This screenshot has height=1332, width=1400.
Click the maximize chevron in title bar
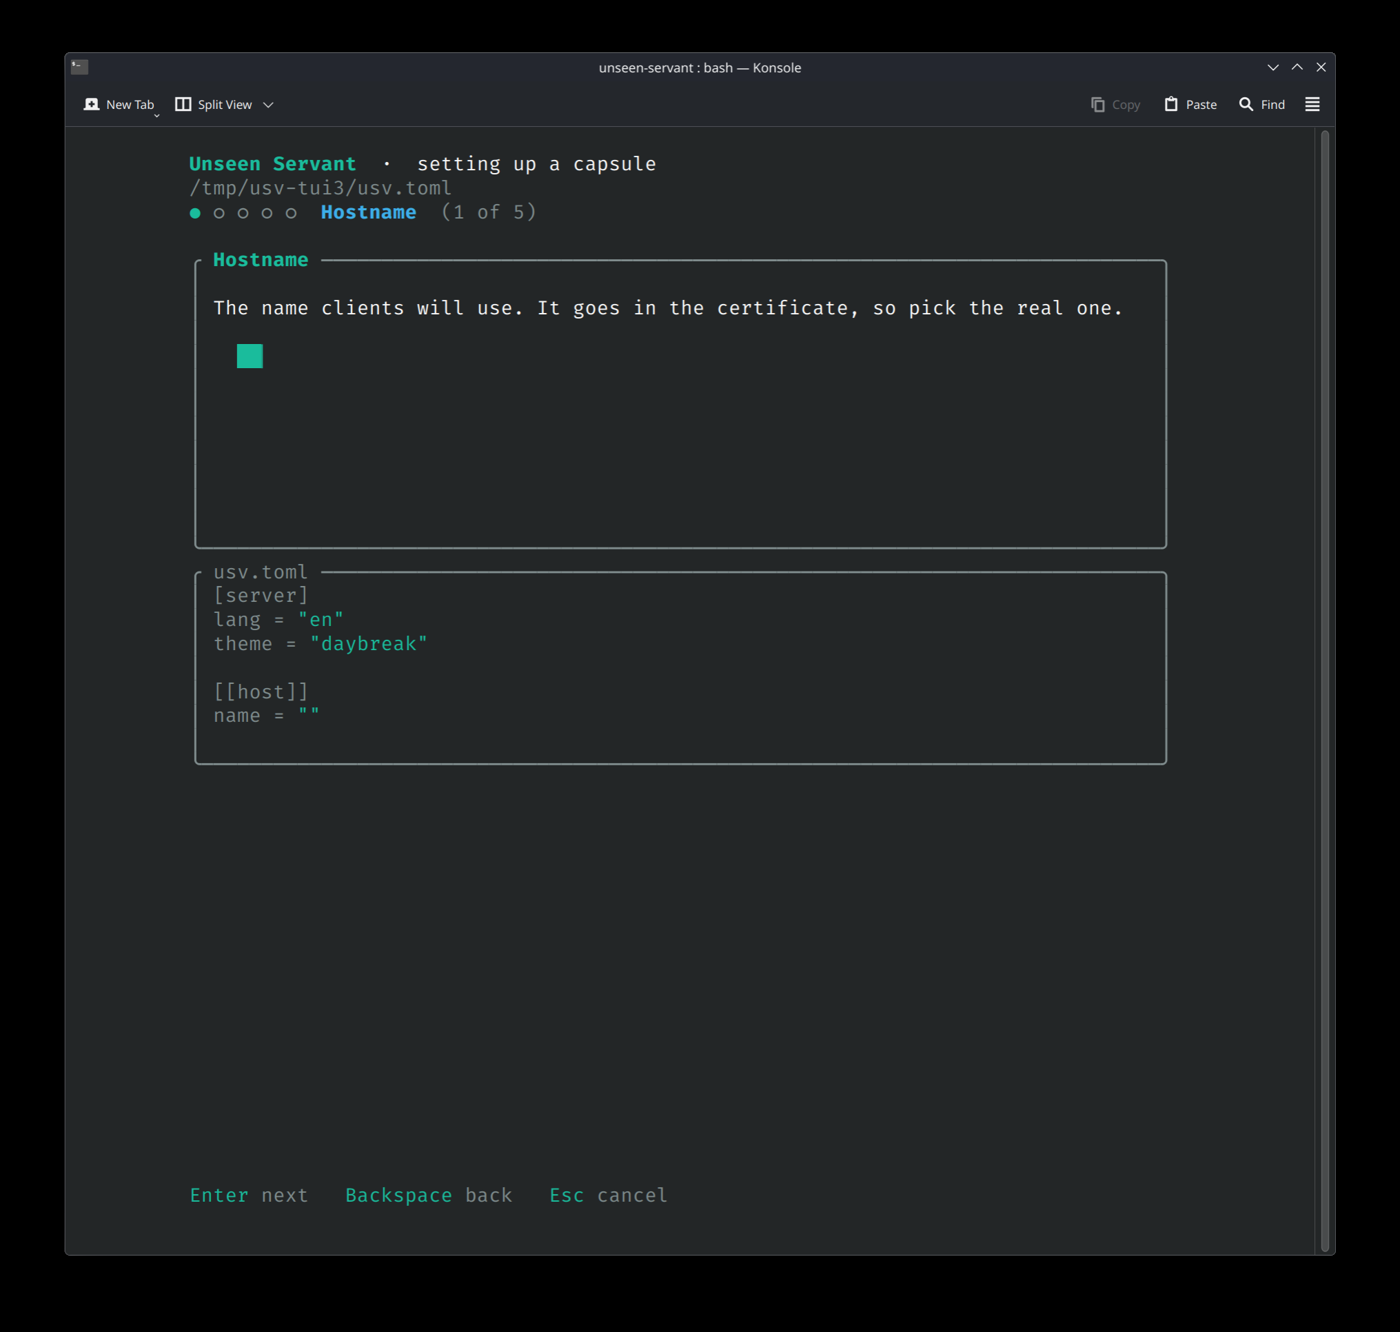[x=1297, y=67]
